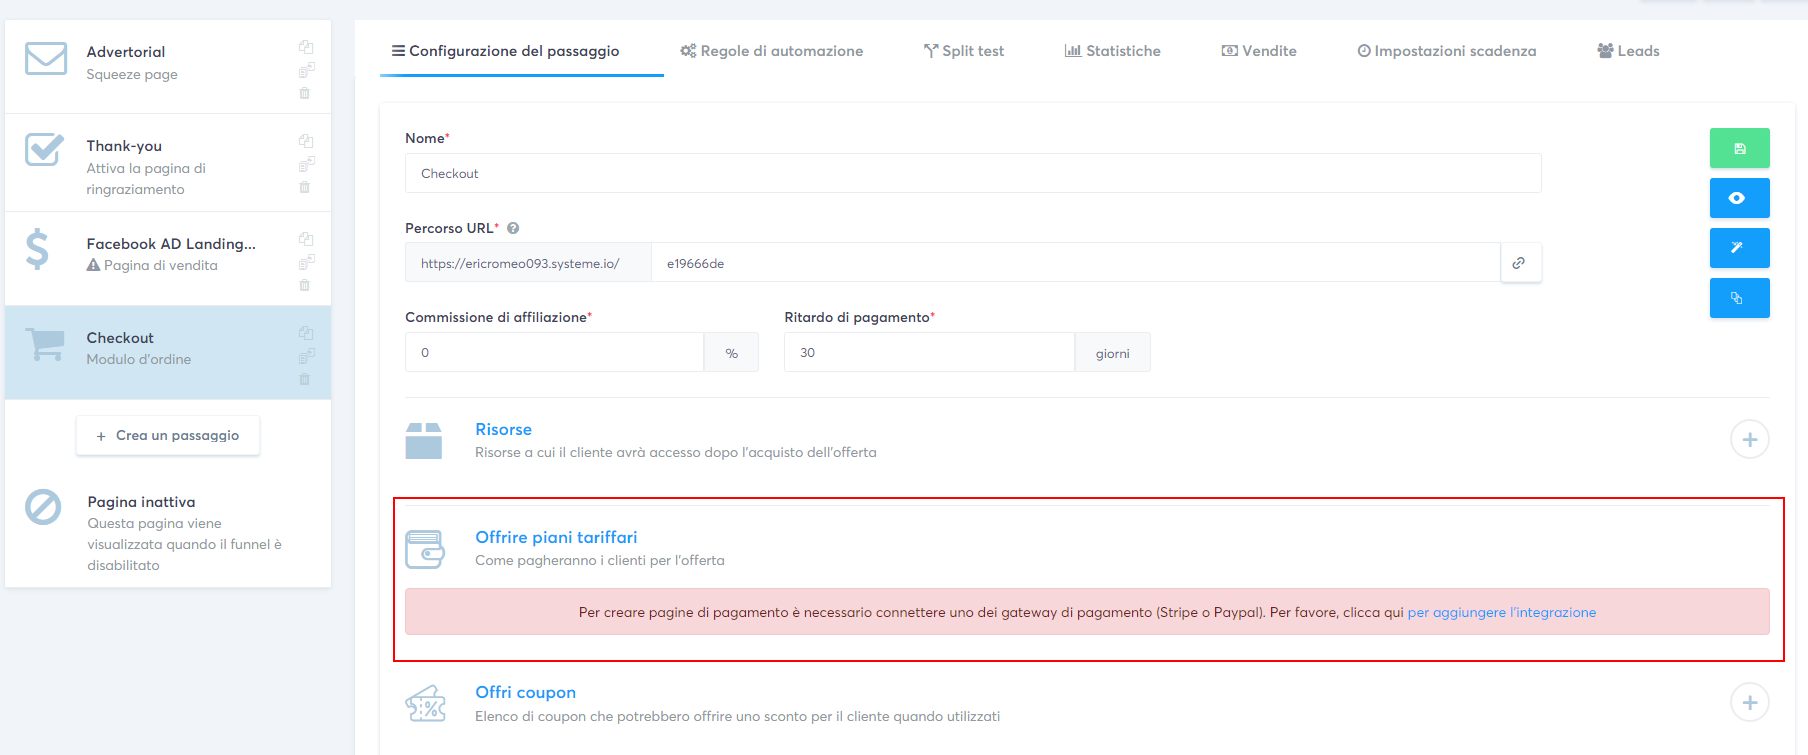1808x755 pixels.
Task: Duplicate the Thank-you step with the copy icon
Action: tap(305, 141)
